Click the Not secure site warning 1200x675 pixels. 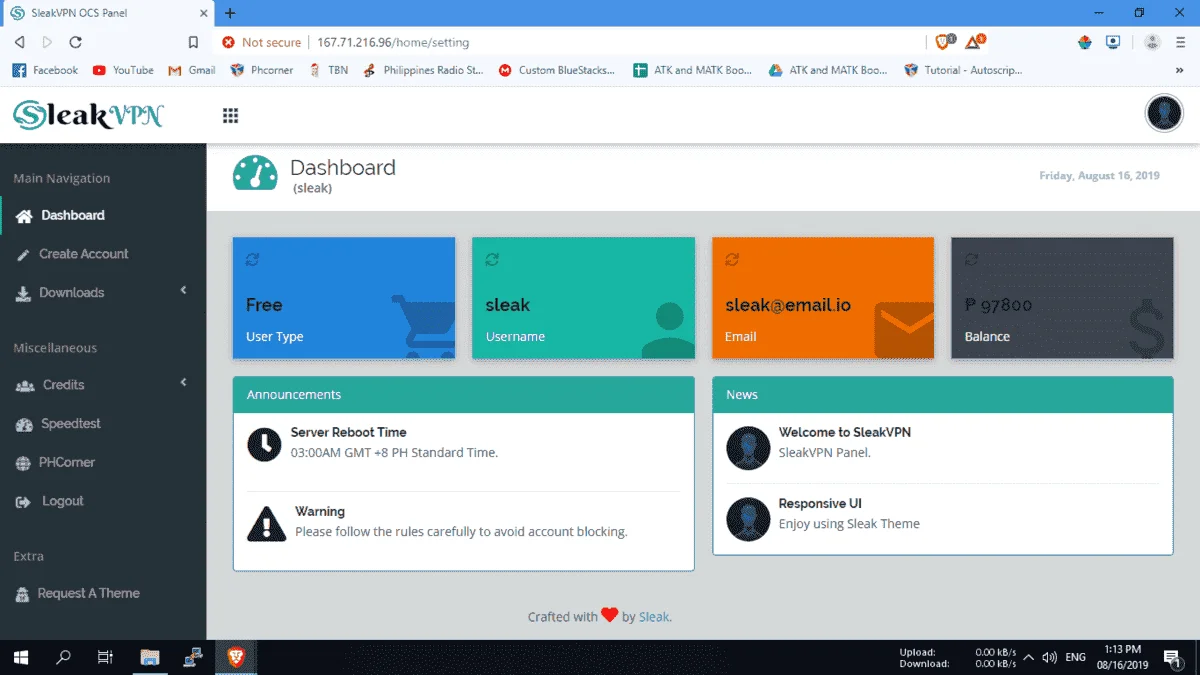point(262,42)
